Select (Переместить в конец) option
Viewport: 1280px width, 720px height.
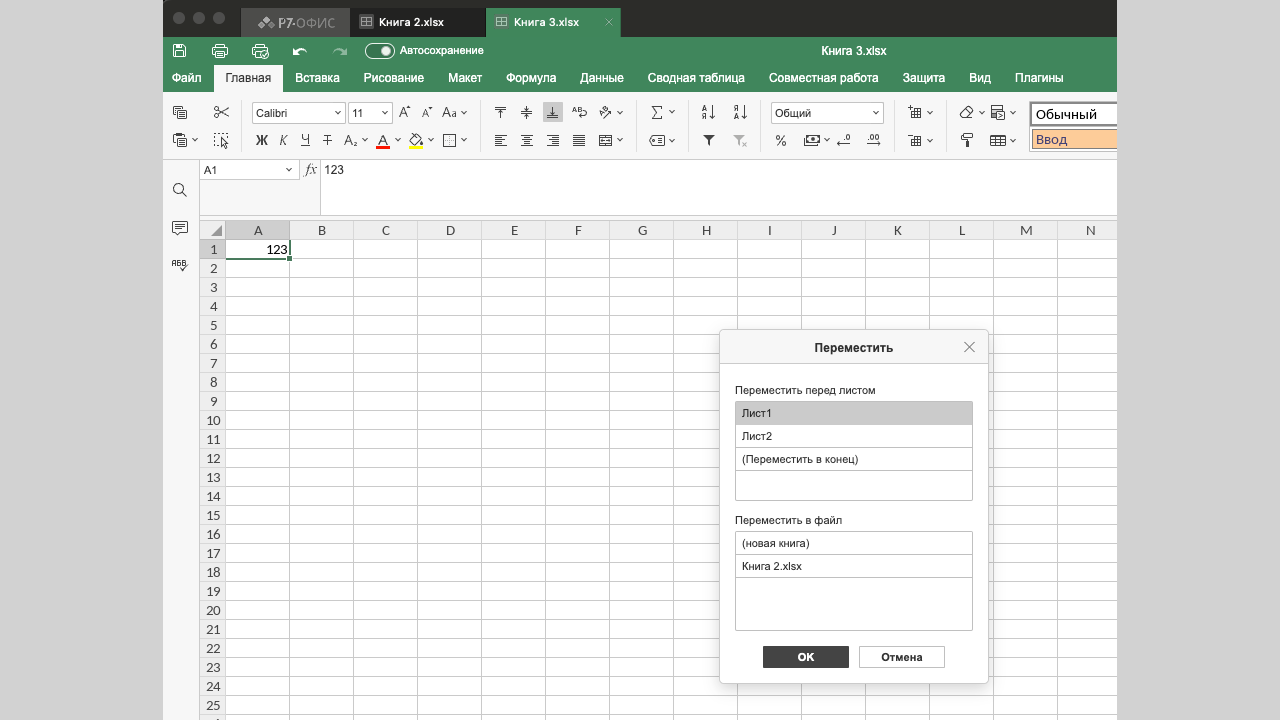pyautogui.click(x=854, y=459)
